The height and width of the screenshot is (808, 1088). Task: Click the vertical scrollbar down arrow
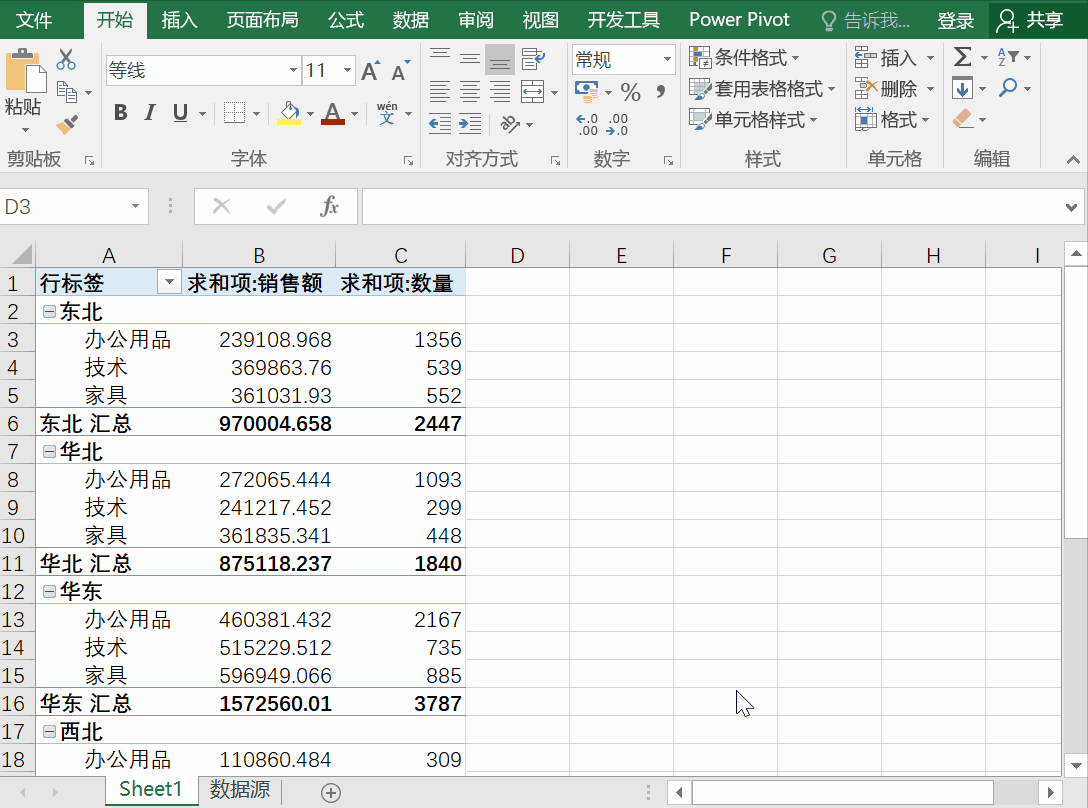pyautogui.click(x=1076, y=766)
